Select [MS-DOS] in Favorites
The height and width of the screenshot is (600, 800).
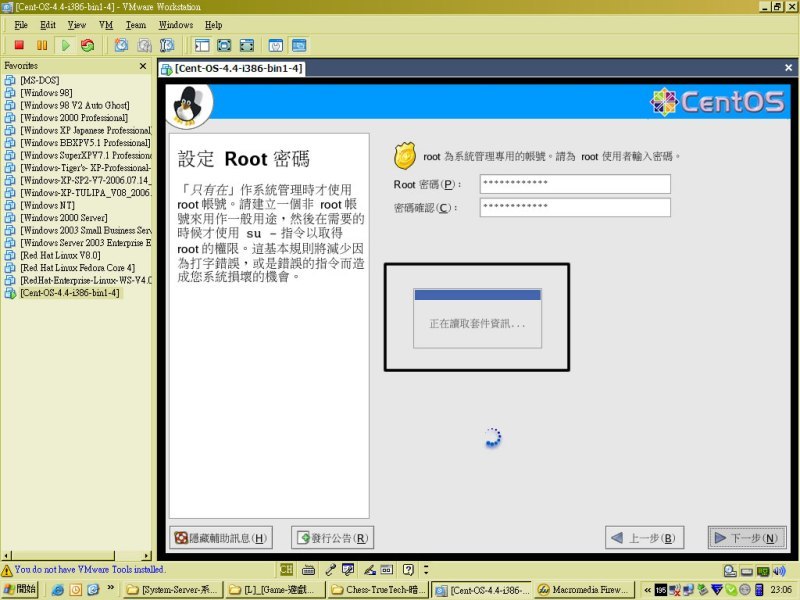pos(40,81)
